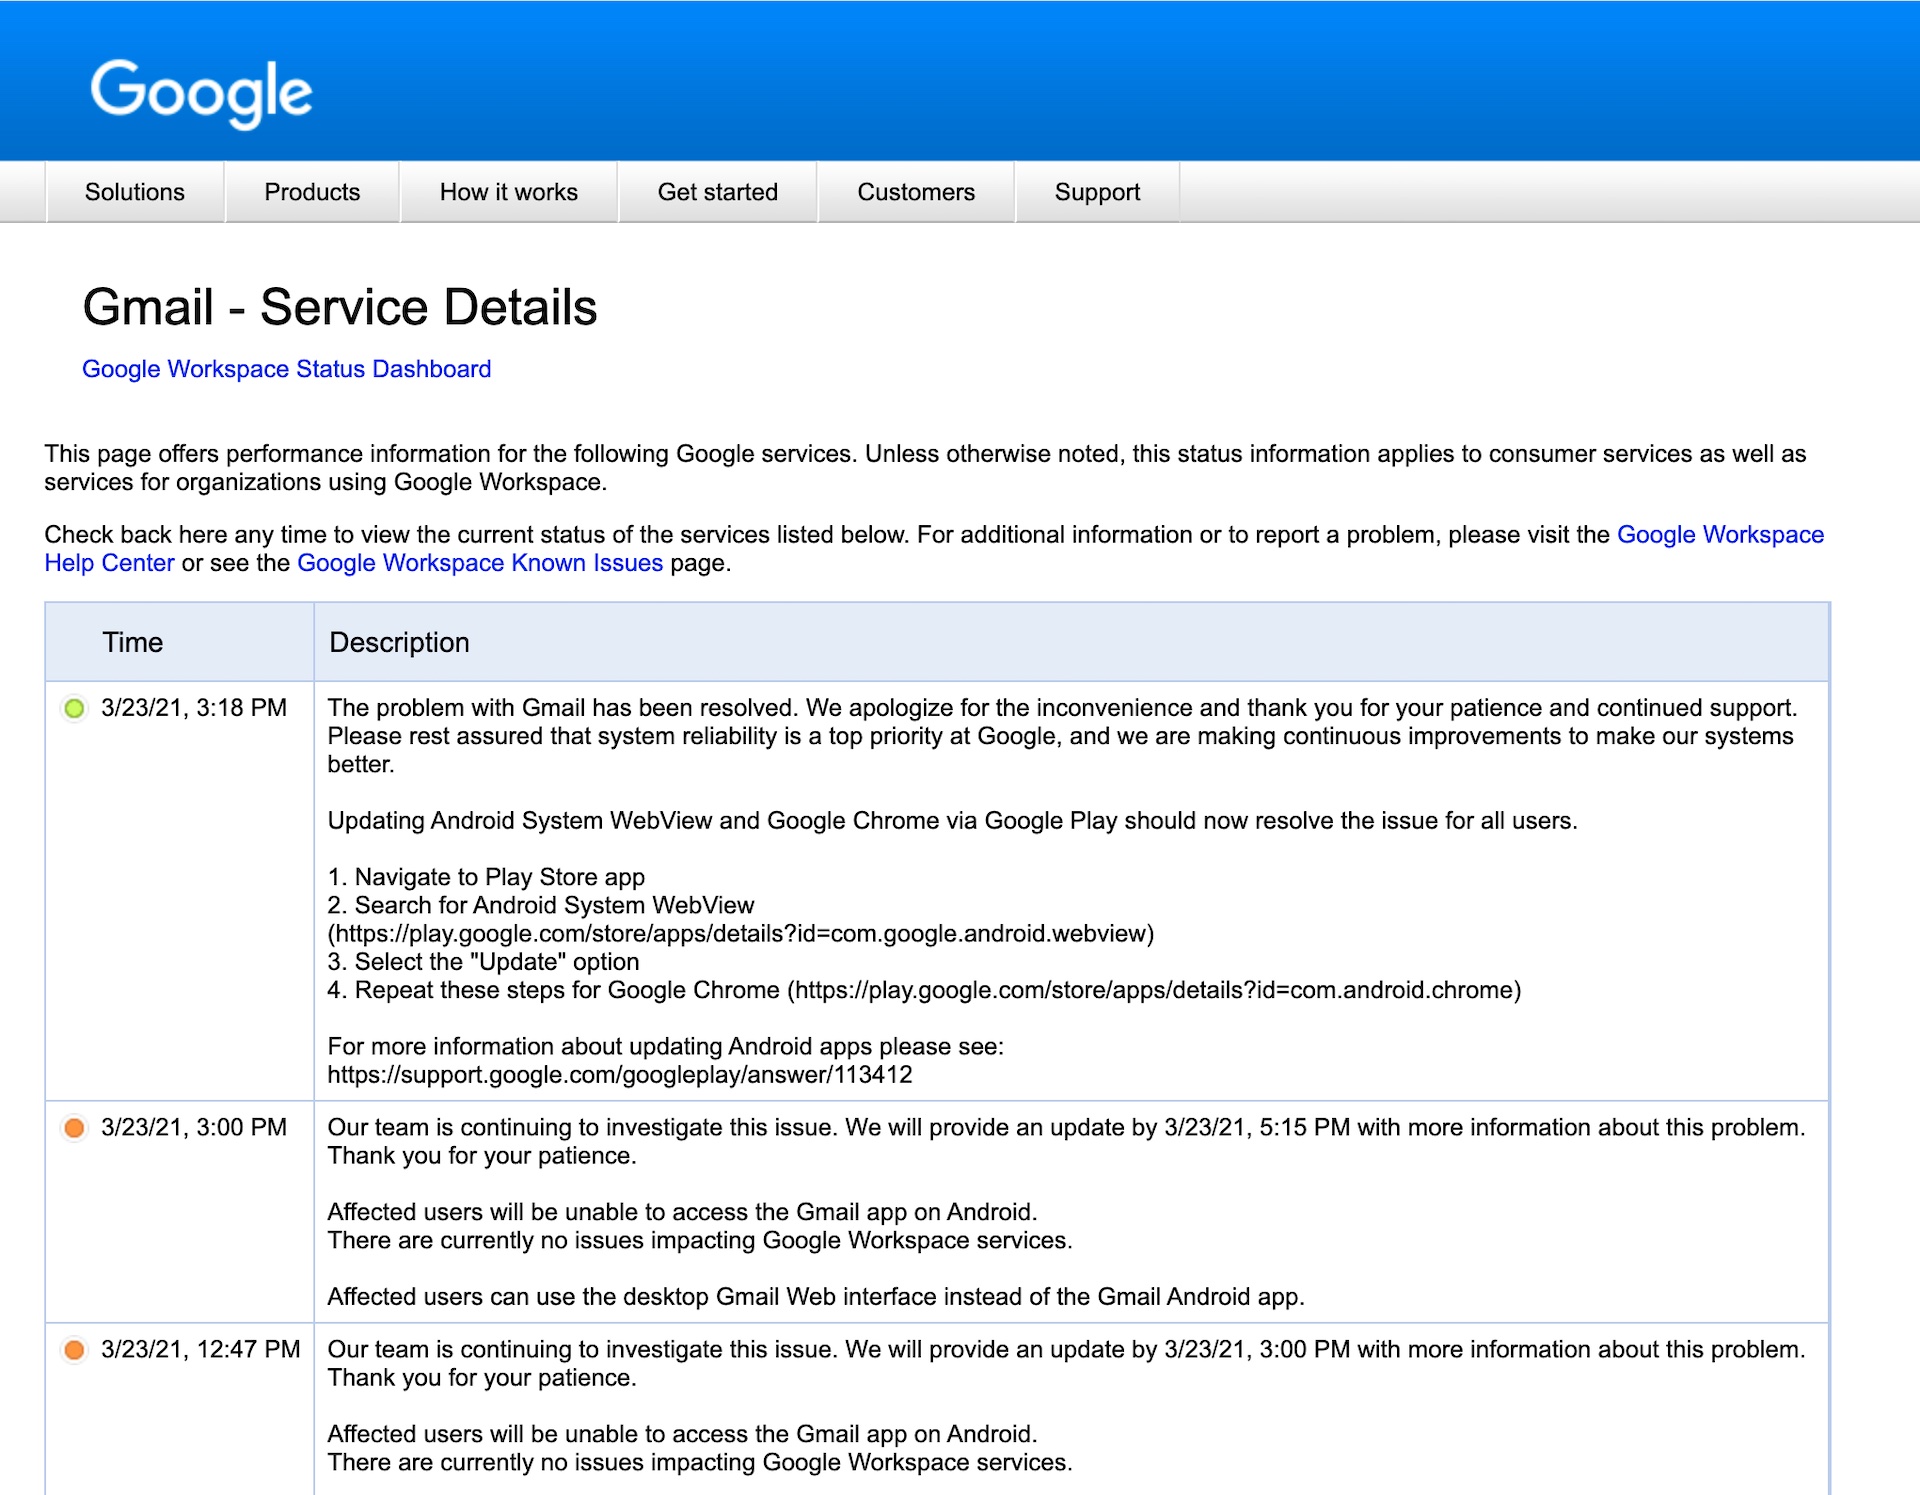Click the Gmail - Service Details heading
The width and height of the screenshot is (1920, 1495).
pos(340,307)
